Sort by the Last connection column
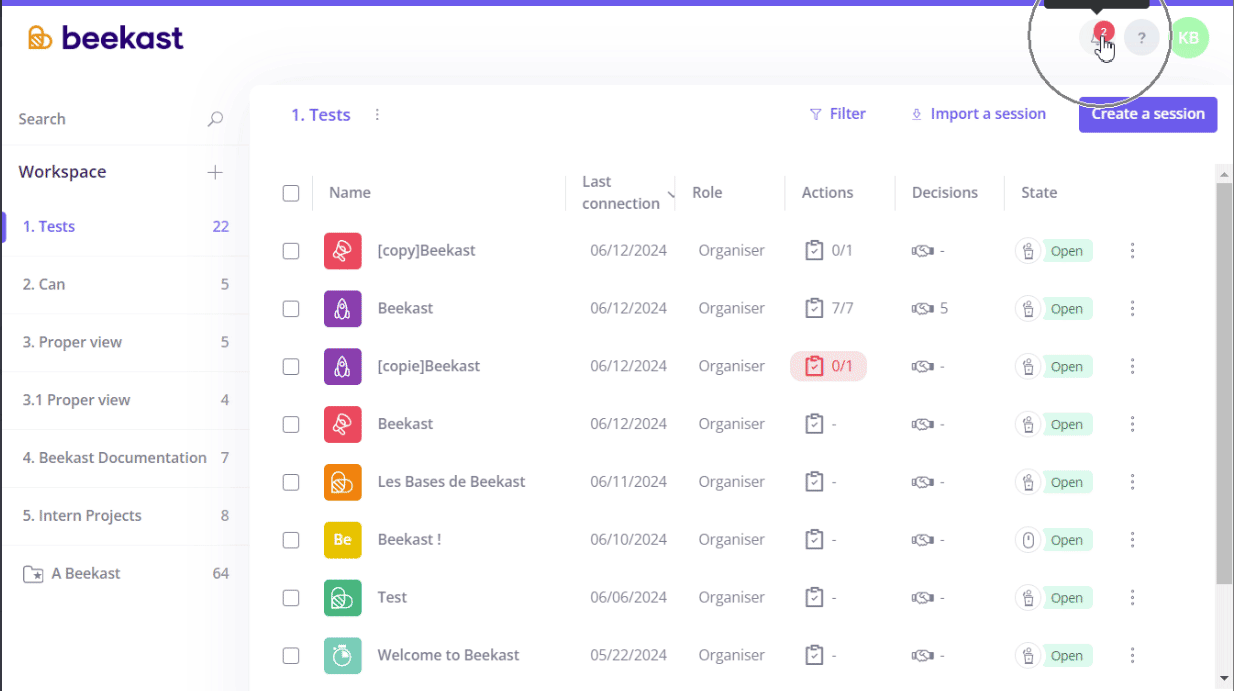The height and width of the screenshot is (691, 1234). (621, 193)
